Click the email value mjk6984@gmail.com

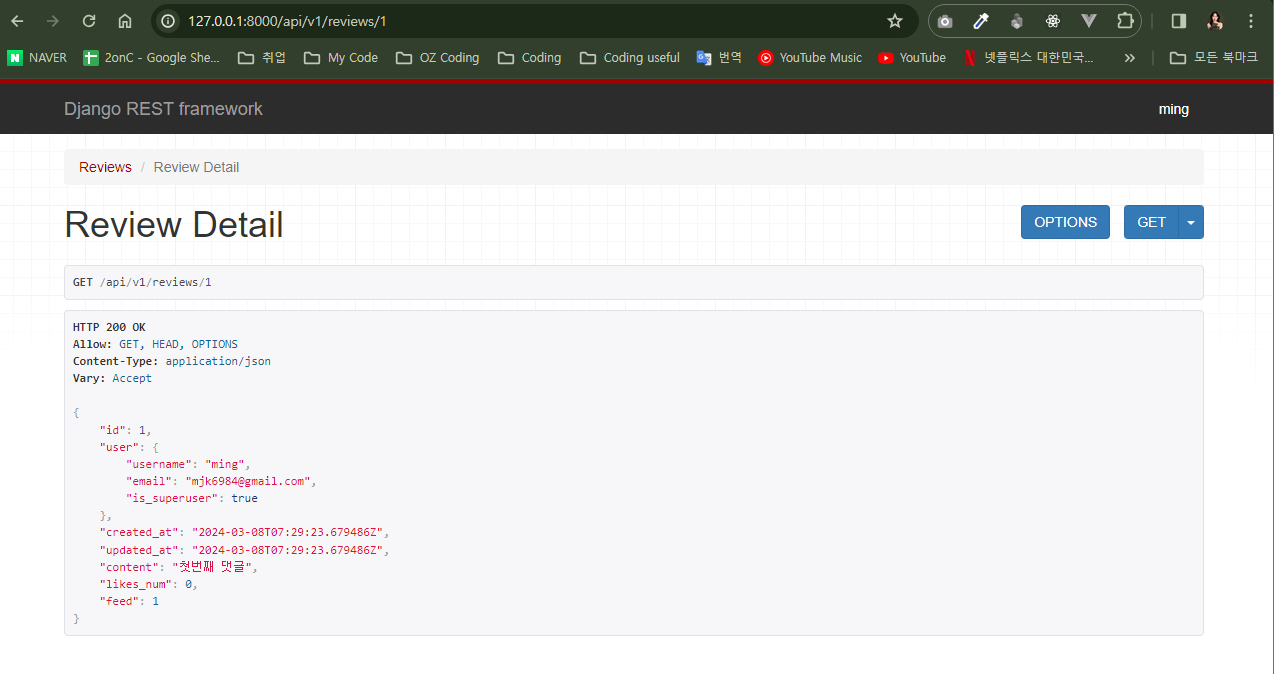(247, 481)
